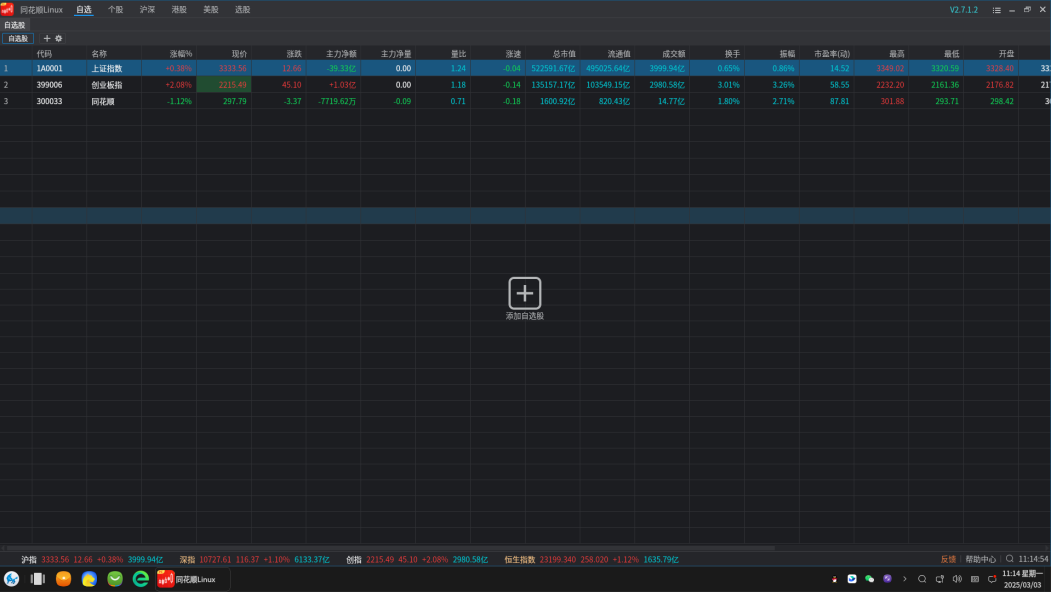The width and height of the screenshot is (1051, 592).
Task: Launch the green e browser from taskbar
Action: tap(141, 579)
